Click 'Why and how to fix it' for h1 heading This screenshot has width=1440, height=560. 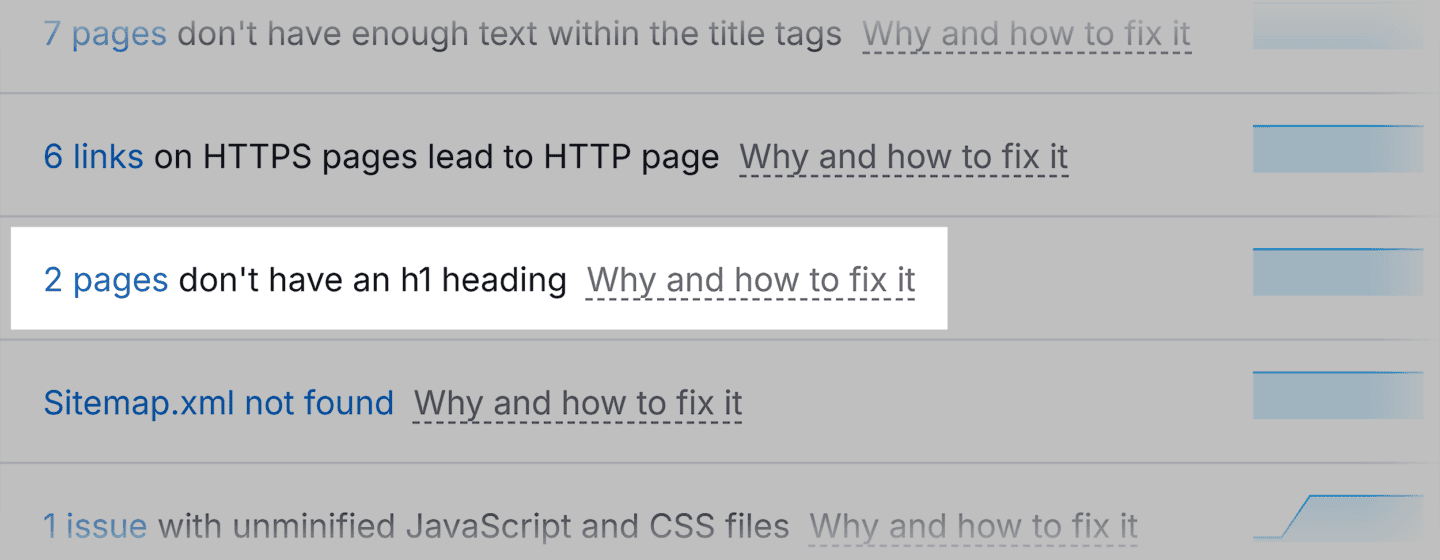(750, 280)
